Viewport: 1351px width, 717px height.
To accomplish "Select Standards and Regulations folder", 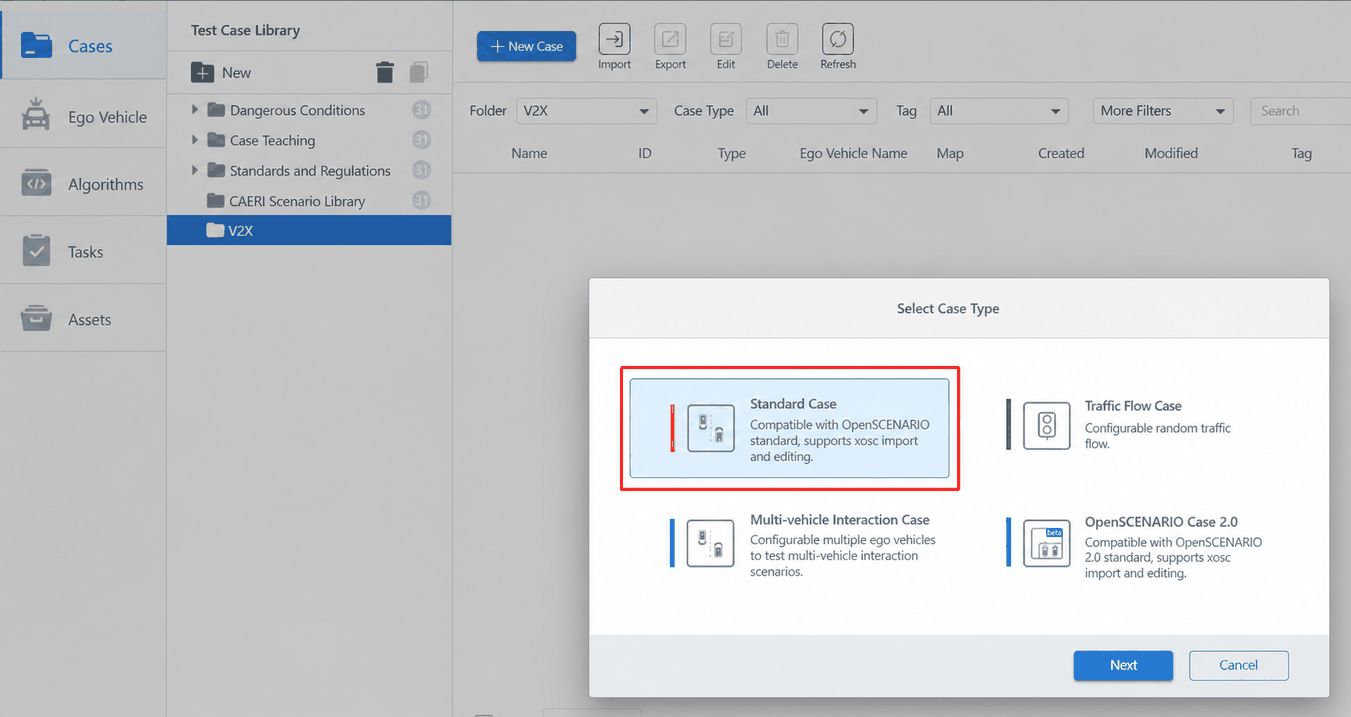I will (310, 171).
